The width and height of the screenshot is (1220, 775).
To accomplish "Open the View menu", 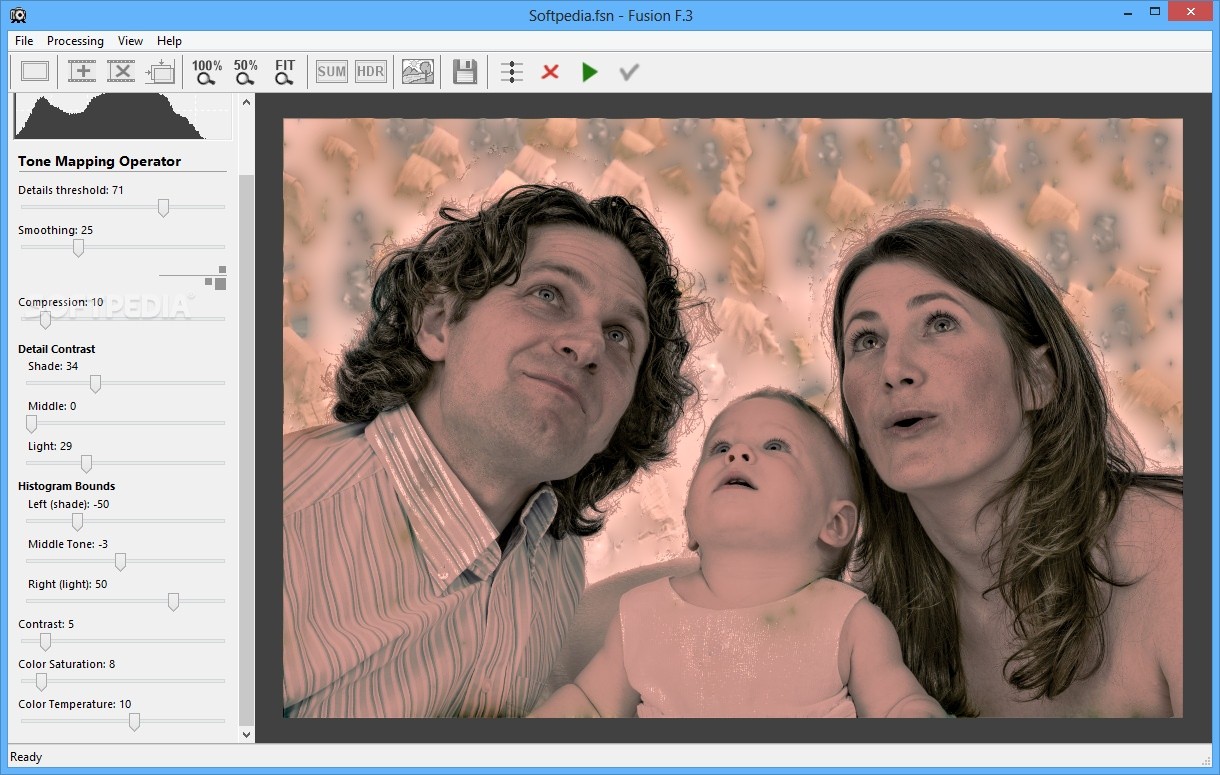I will point(130,41).
